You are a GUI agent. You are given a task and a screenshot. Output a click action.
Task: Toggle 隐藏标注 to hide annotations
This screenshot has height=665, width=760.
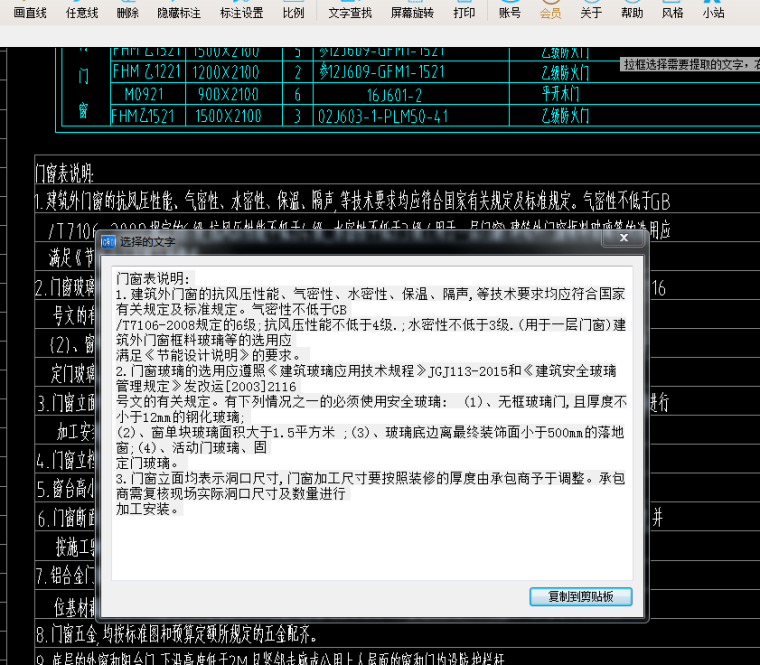[x=179, y=13]
